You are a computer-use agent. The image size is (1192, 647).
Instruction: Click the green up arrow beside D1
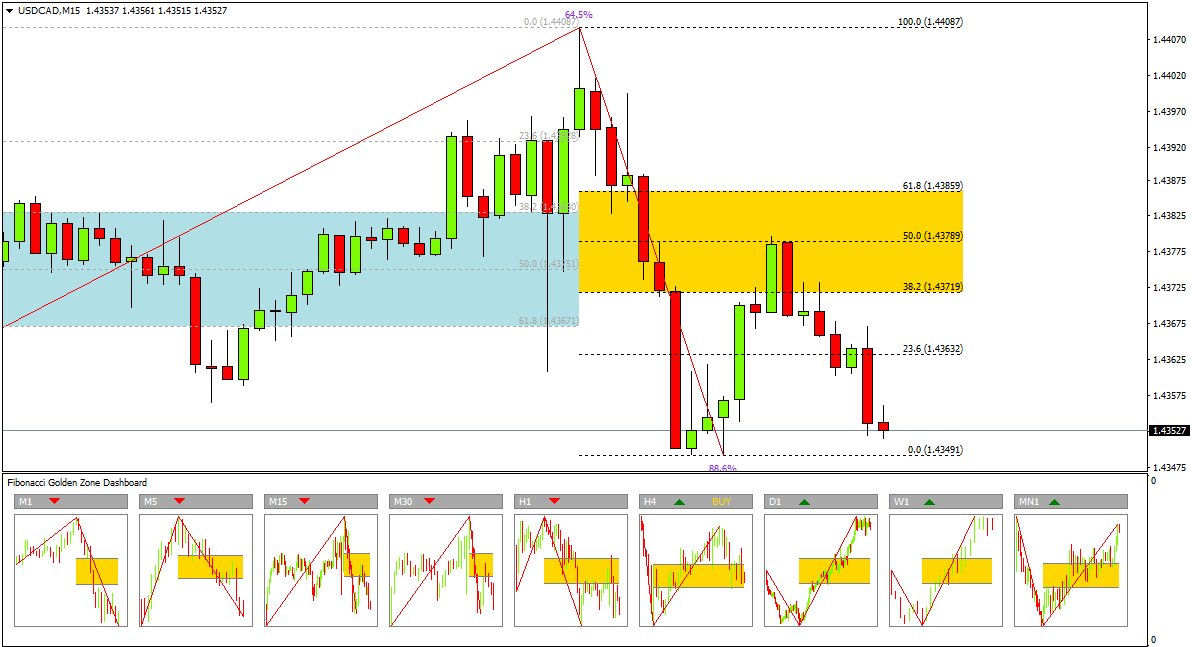tap(804, 501)
